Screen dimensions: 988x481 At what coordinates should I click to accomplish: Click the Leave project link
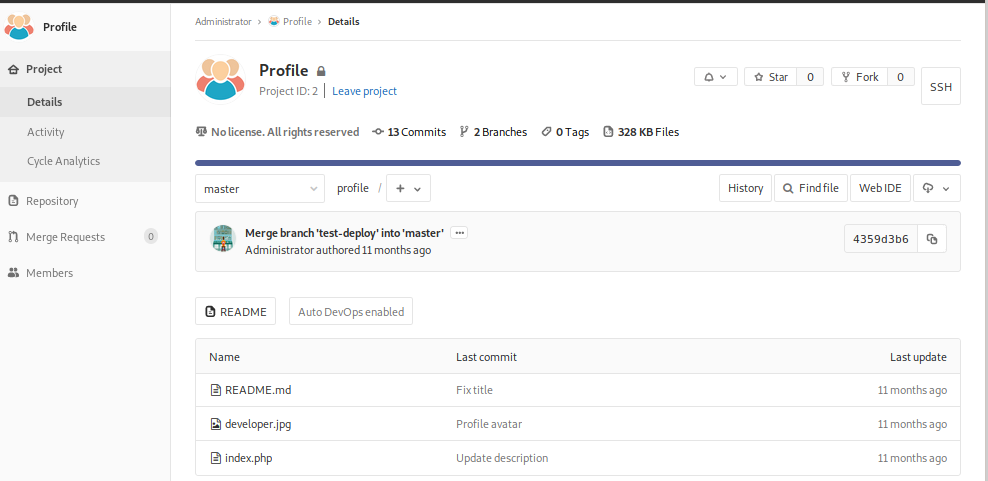click(364, 91)
